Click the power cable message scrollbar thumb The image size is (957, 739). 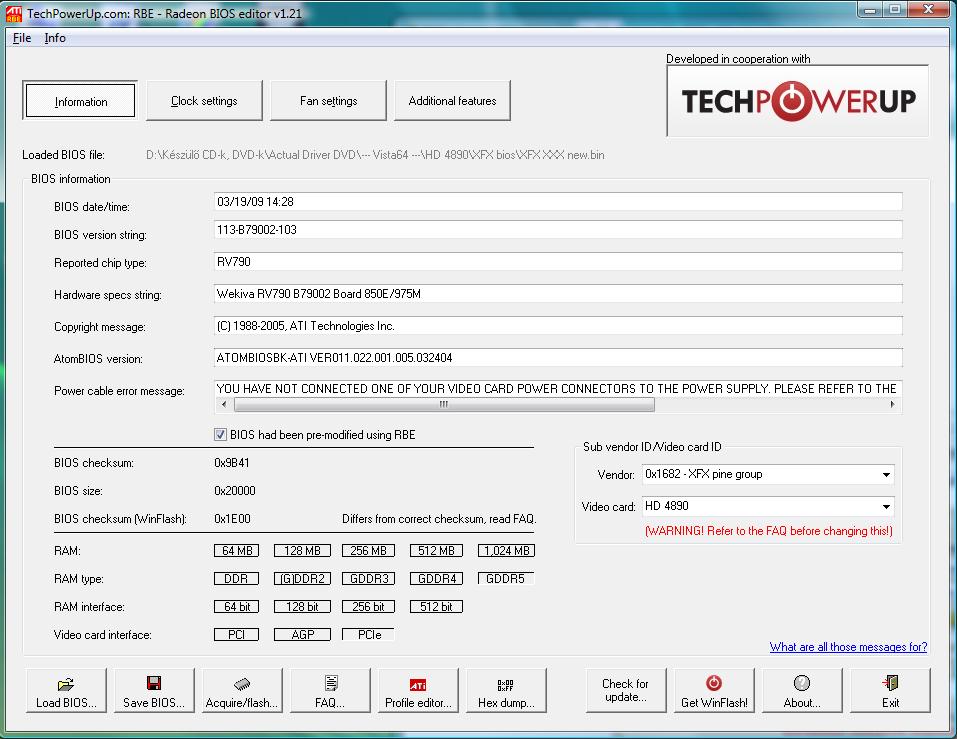[x=444, y=404]
